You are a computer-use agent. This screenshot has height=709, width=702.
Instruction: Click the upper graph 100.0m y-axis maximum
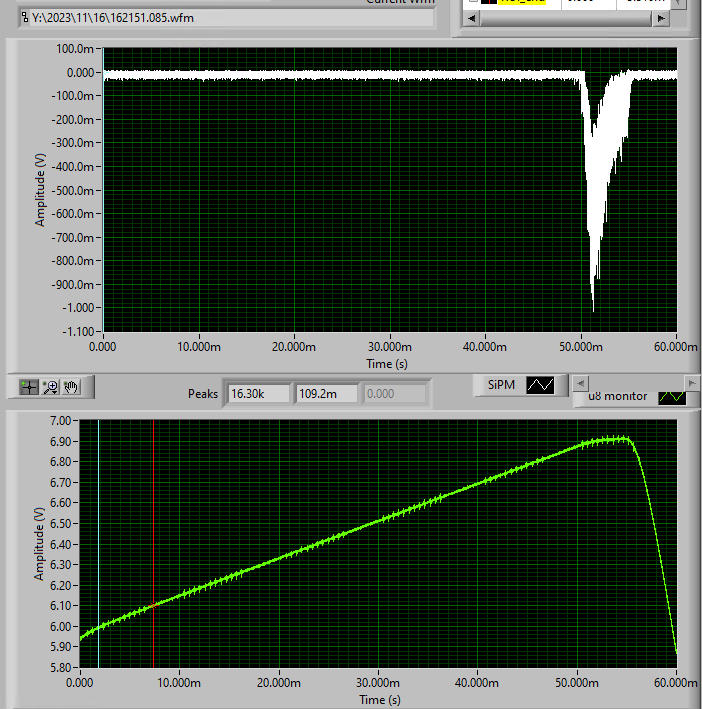75,49
